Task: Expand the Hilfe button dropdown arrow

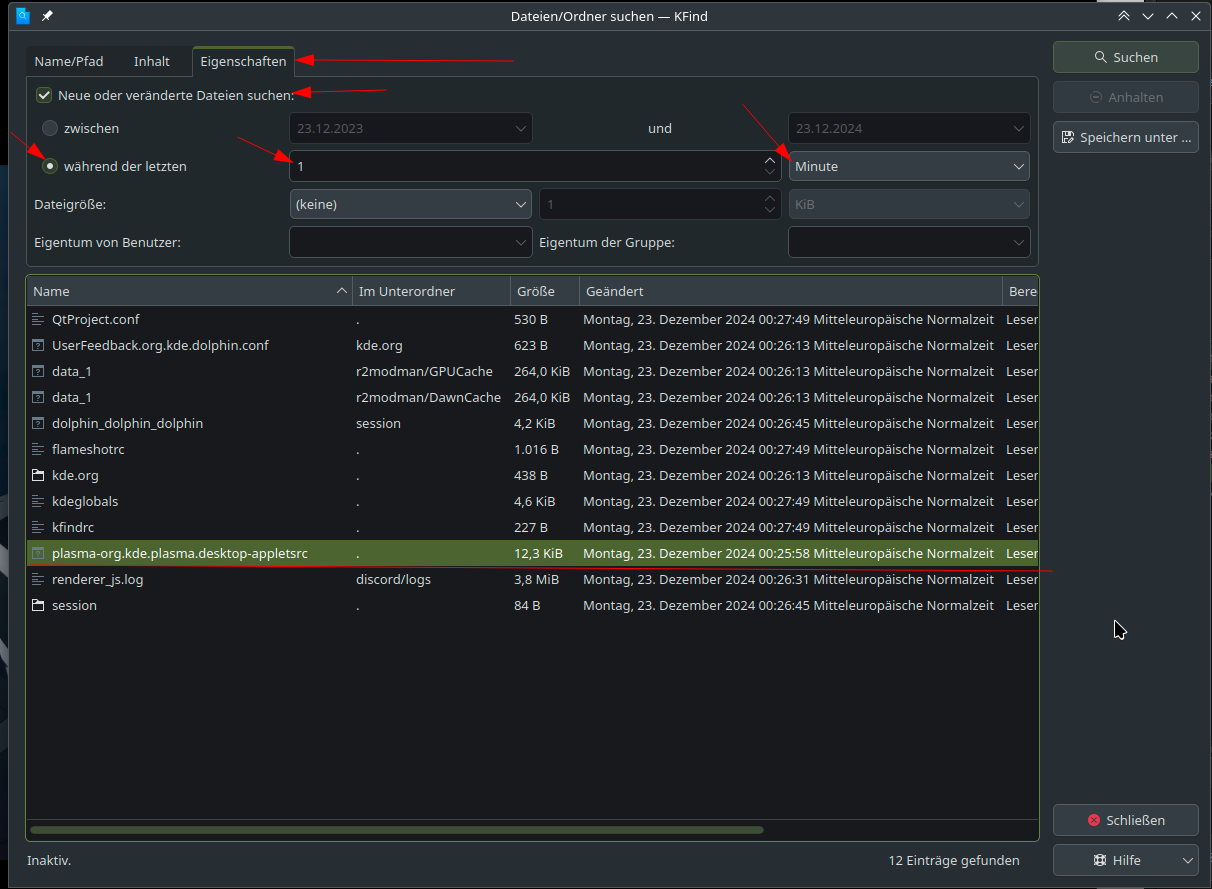Action: pos(1188,860)
